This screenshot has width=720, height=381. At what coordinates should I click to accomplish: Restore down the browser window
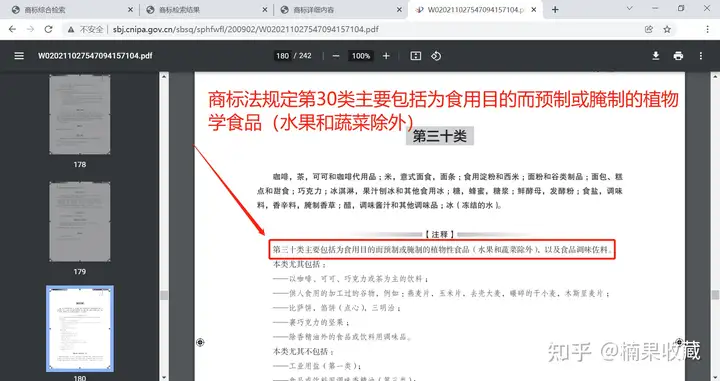coord(681,8)
